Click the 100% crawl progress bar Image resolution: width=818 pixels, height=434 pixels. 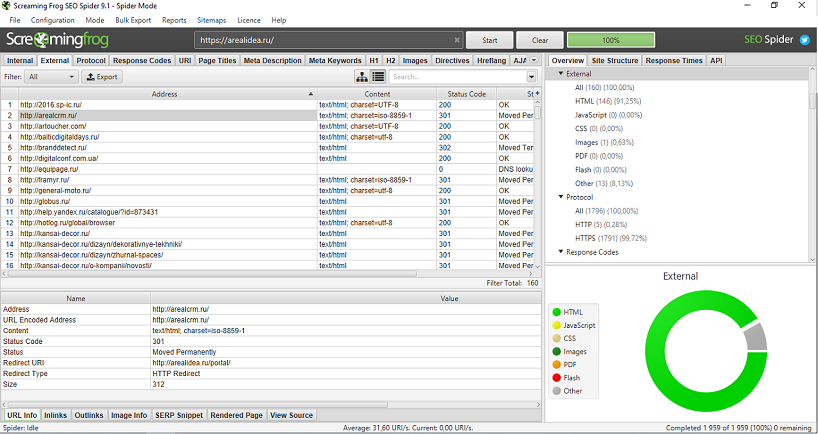tap(610, 40)
